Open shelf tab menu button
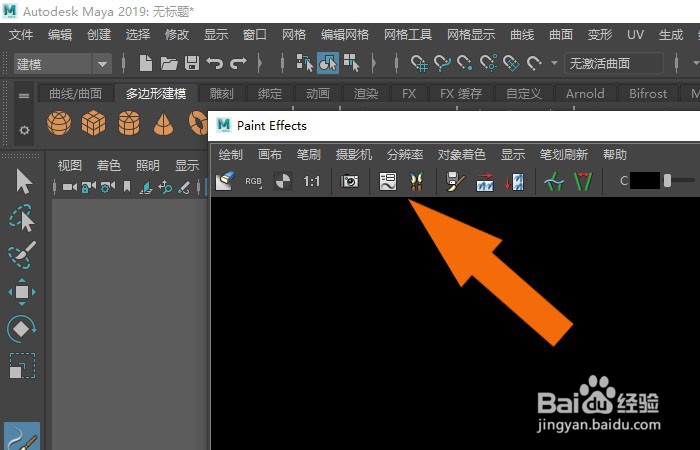 pos(24,95)
